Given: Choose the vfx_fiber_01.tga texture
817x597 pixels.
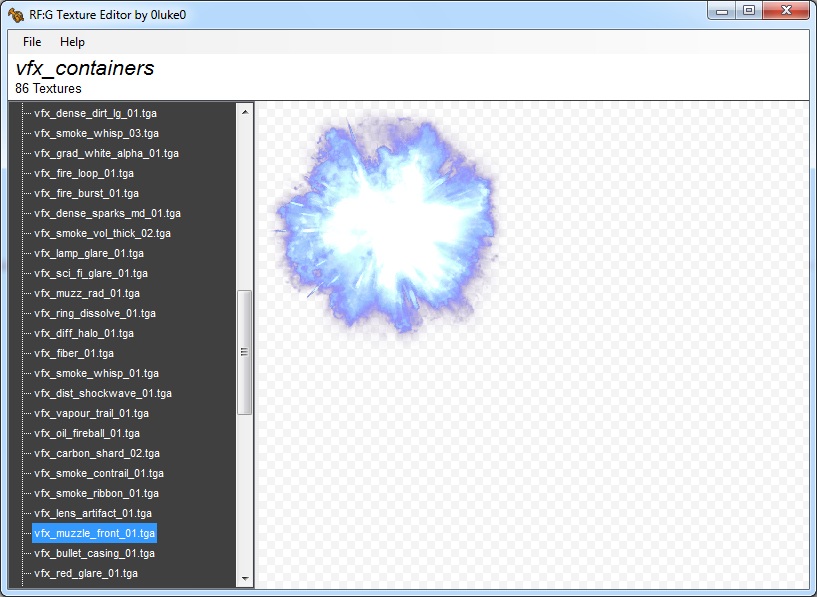Looking at the screenshot, I should [74, 353].
